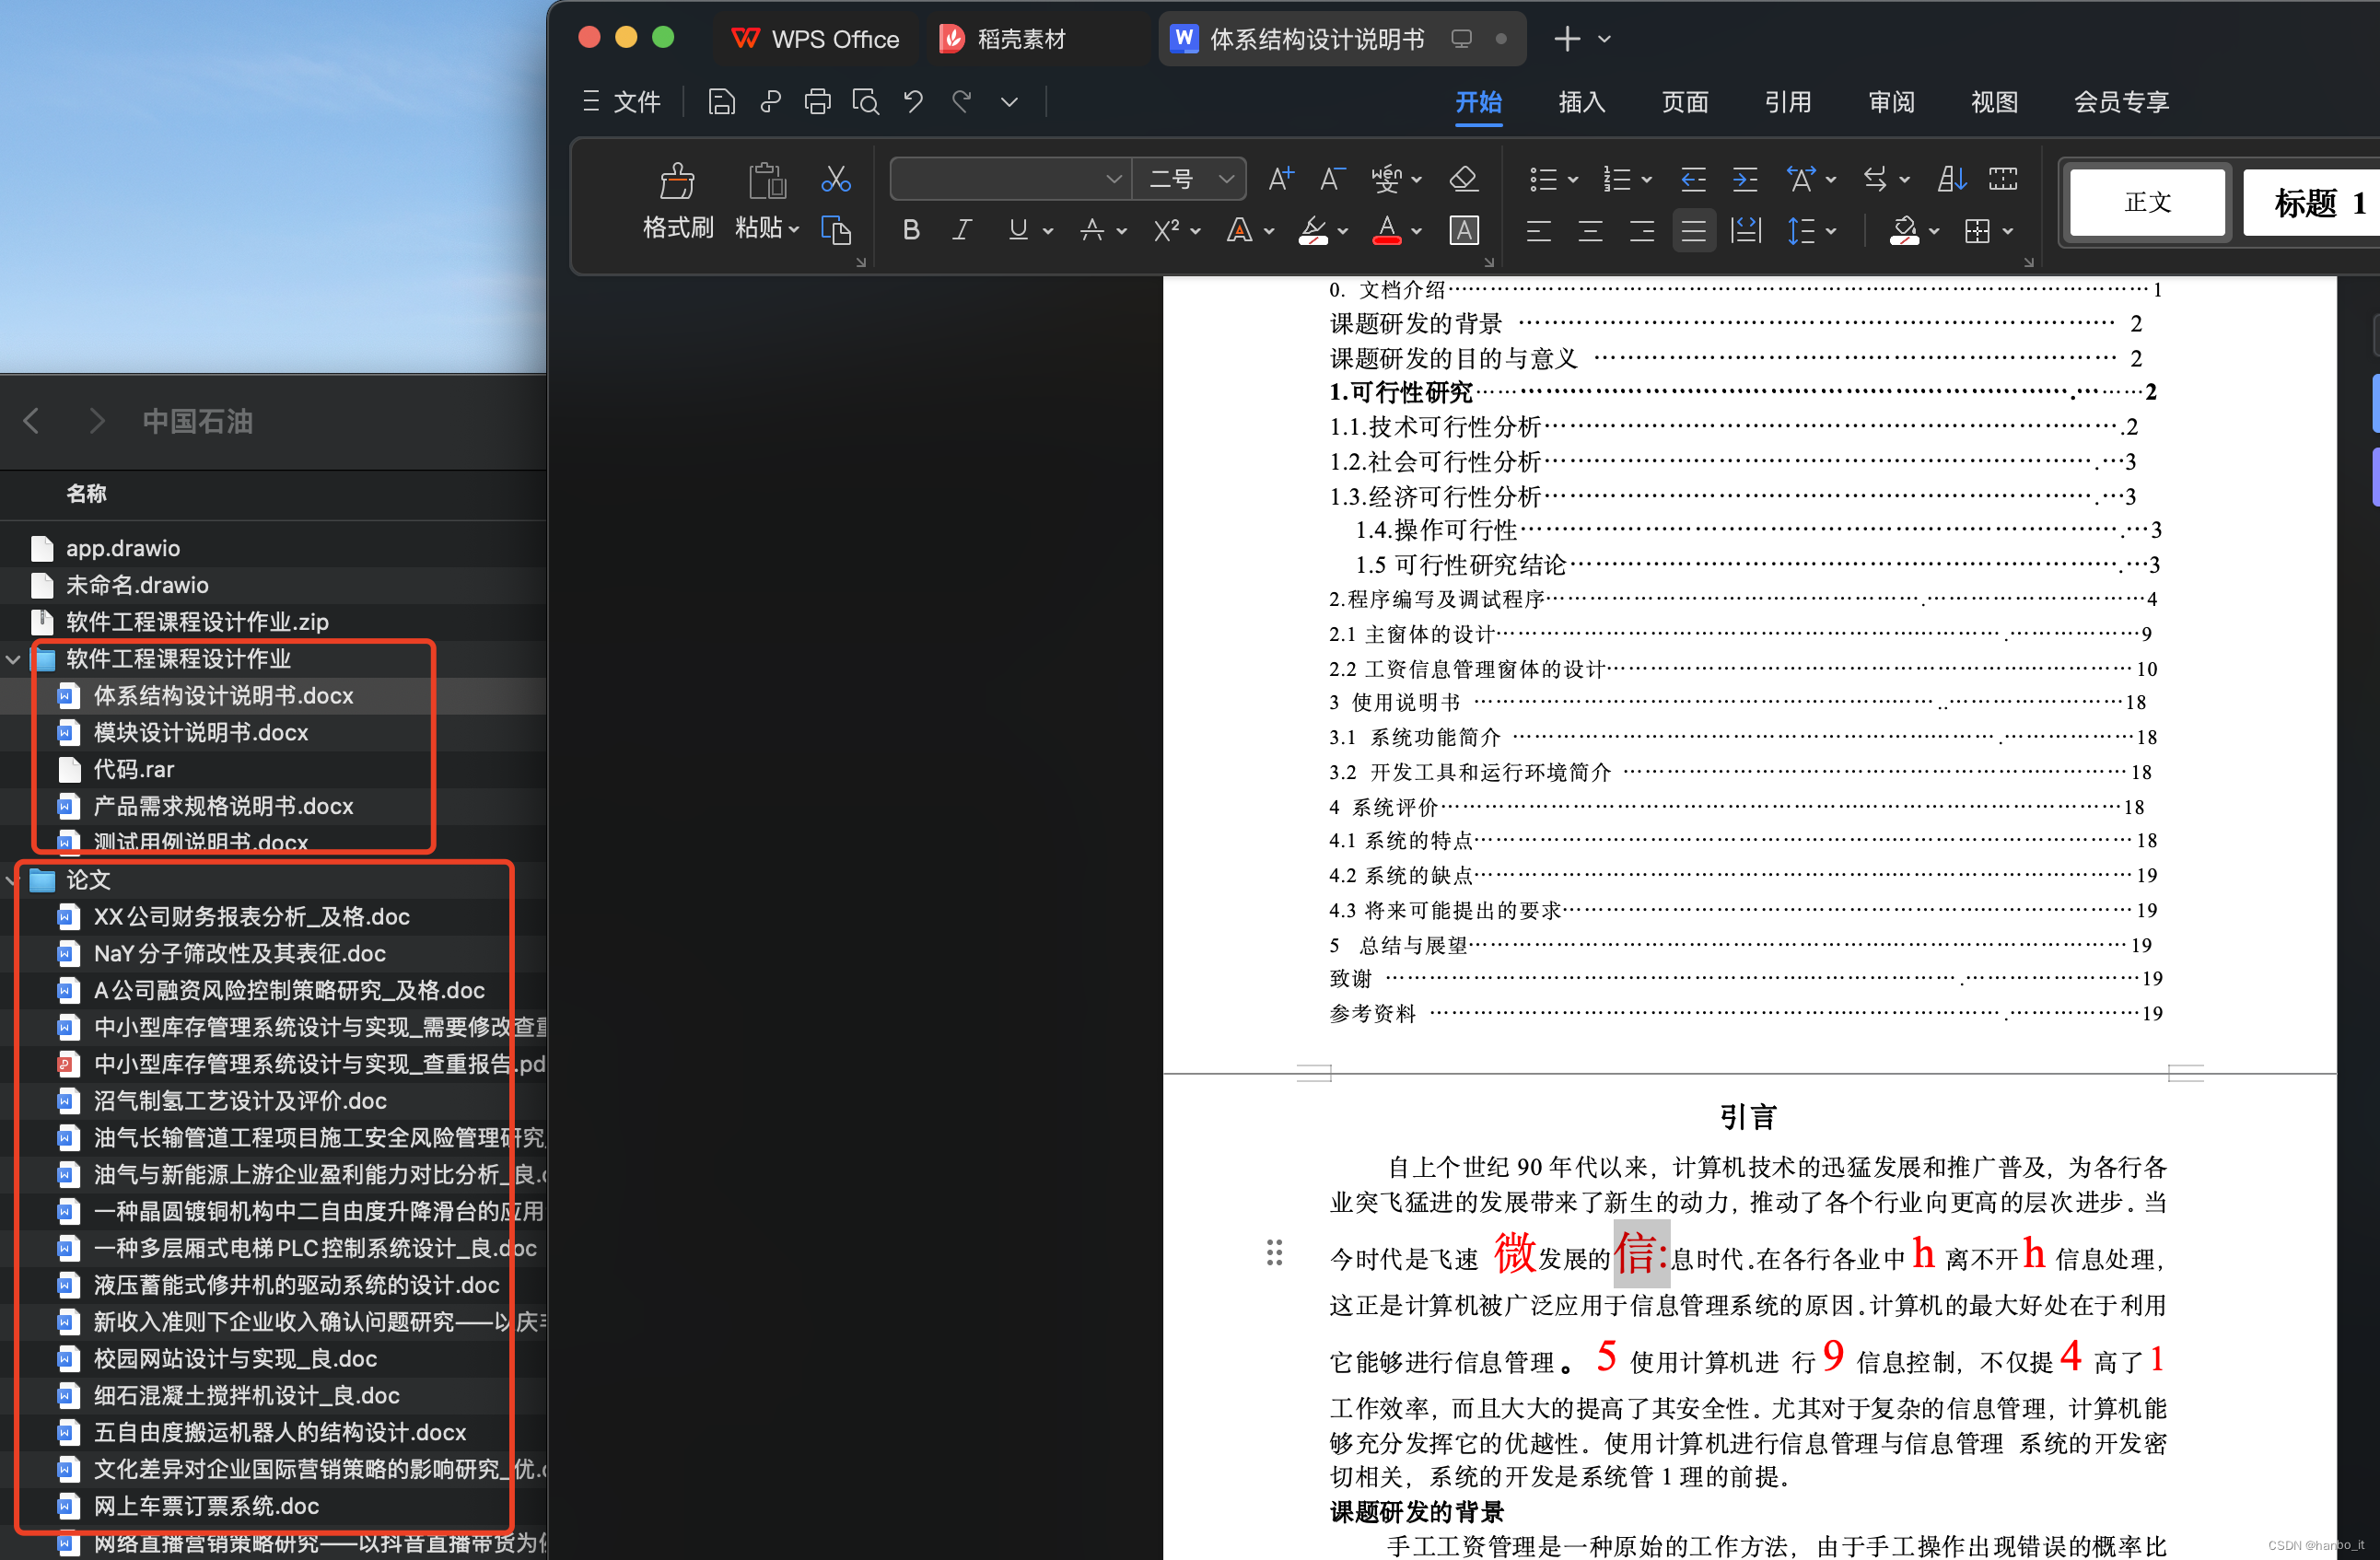Switch to the 插入 ribbon tab
Viewport: 2380px width, 1560px height.
pos(1581,101)
